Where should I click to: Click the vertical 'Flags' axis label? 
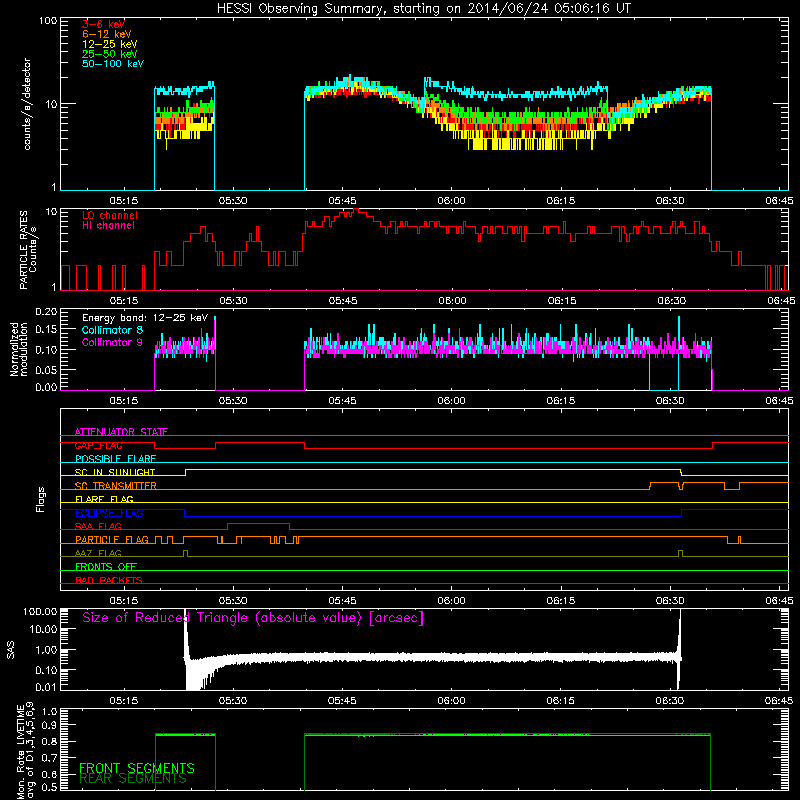tap(41, 499)
